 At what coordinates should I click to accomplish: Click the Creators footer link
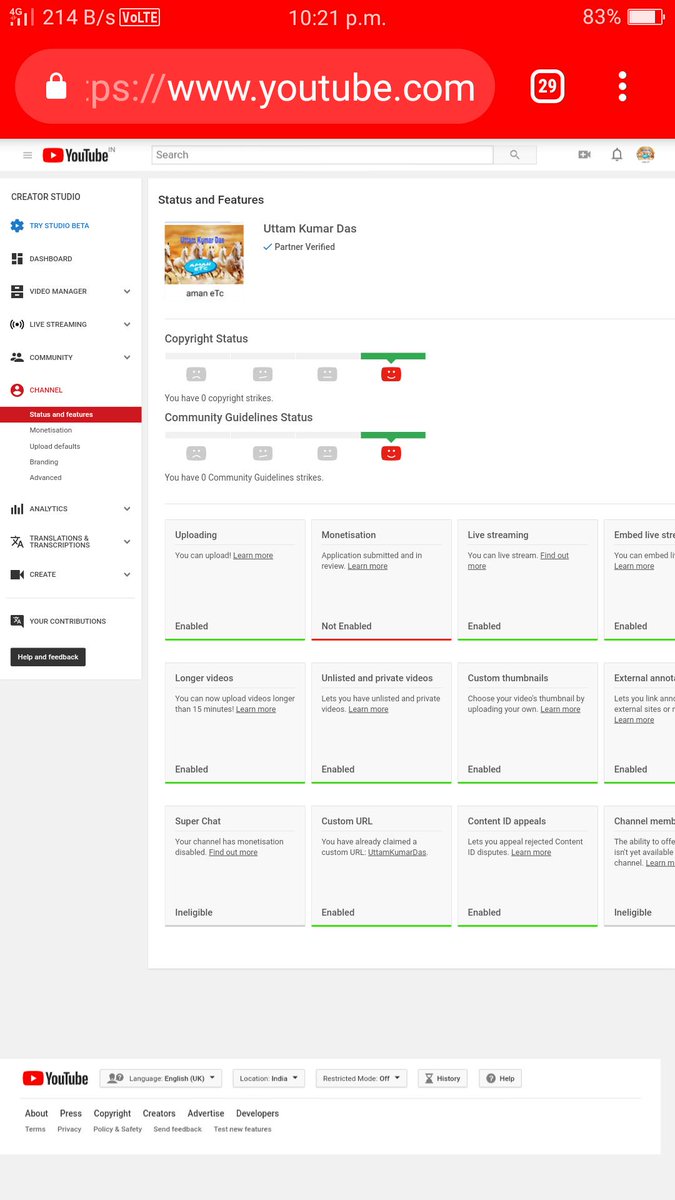tap(159, 1113)
